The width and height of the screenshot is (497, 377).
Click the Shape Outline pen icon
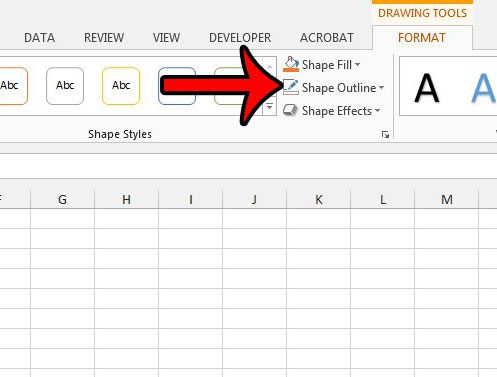(x=291, y=87)
